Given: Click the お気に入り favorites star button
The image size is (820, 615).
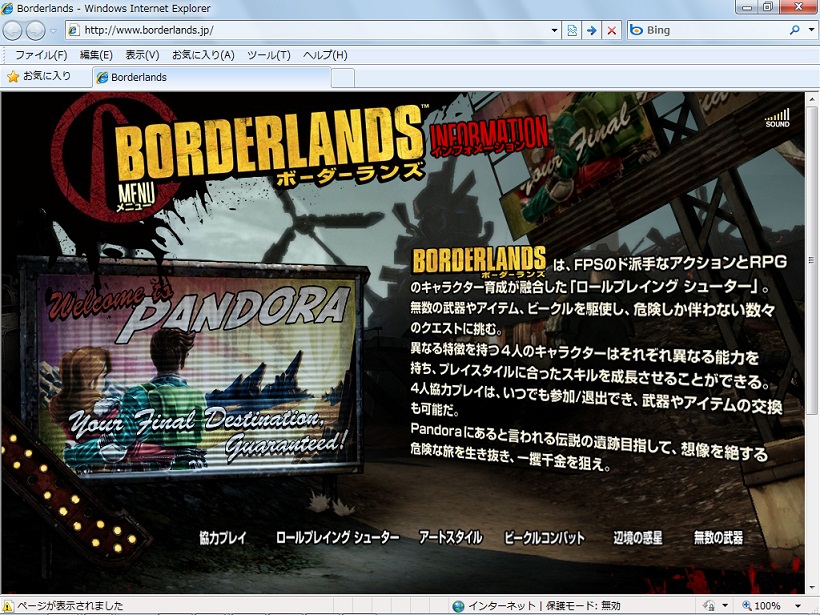Looking at the screenshot, I should point(39,76).
